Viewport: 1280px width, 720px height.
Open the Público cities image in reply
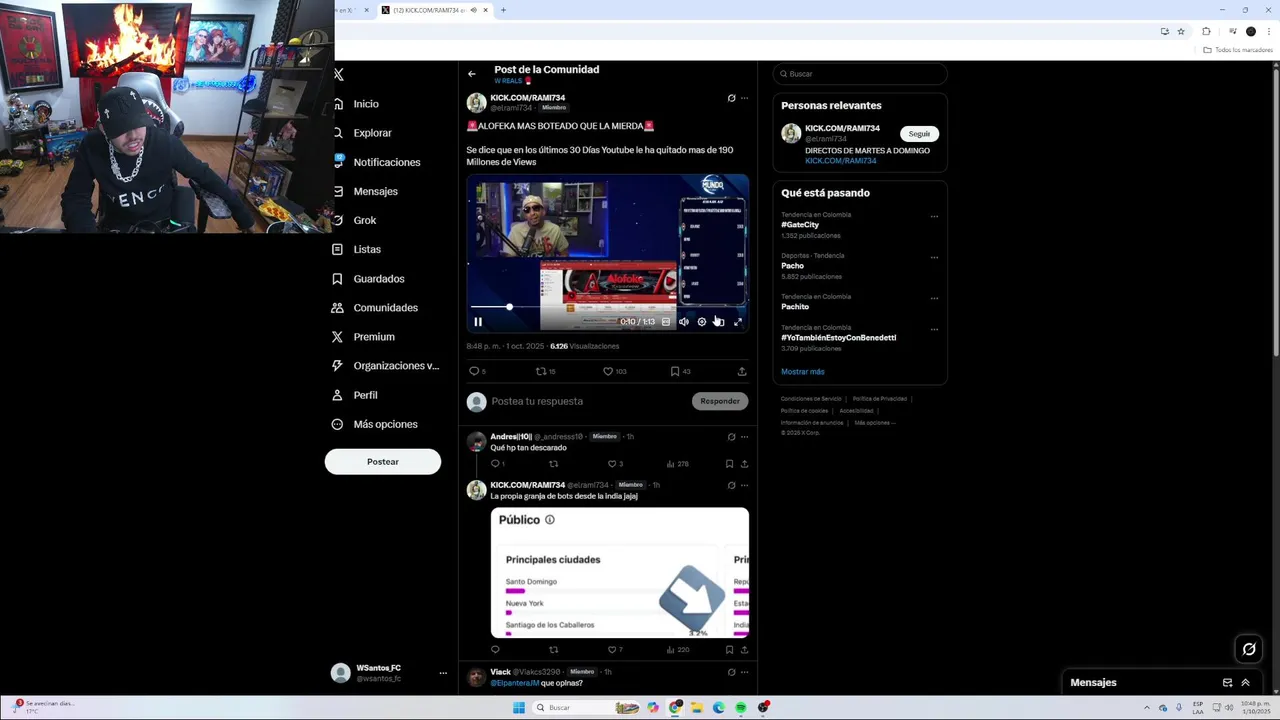619,573
